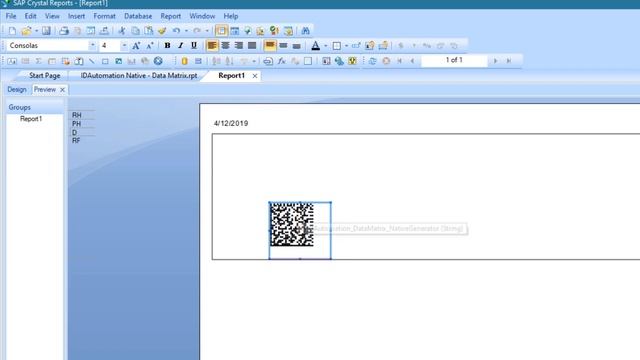The image size is (640, 360).
Task: Close the Preview tab with its X
Action: point(62,89)
